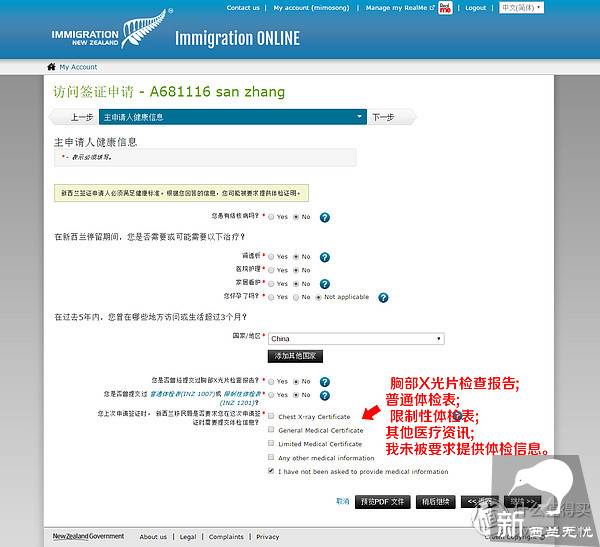
Task: Click the << 返回 back button
Action: coord(480,502)
